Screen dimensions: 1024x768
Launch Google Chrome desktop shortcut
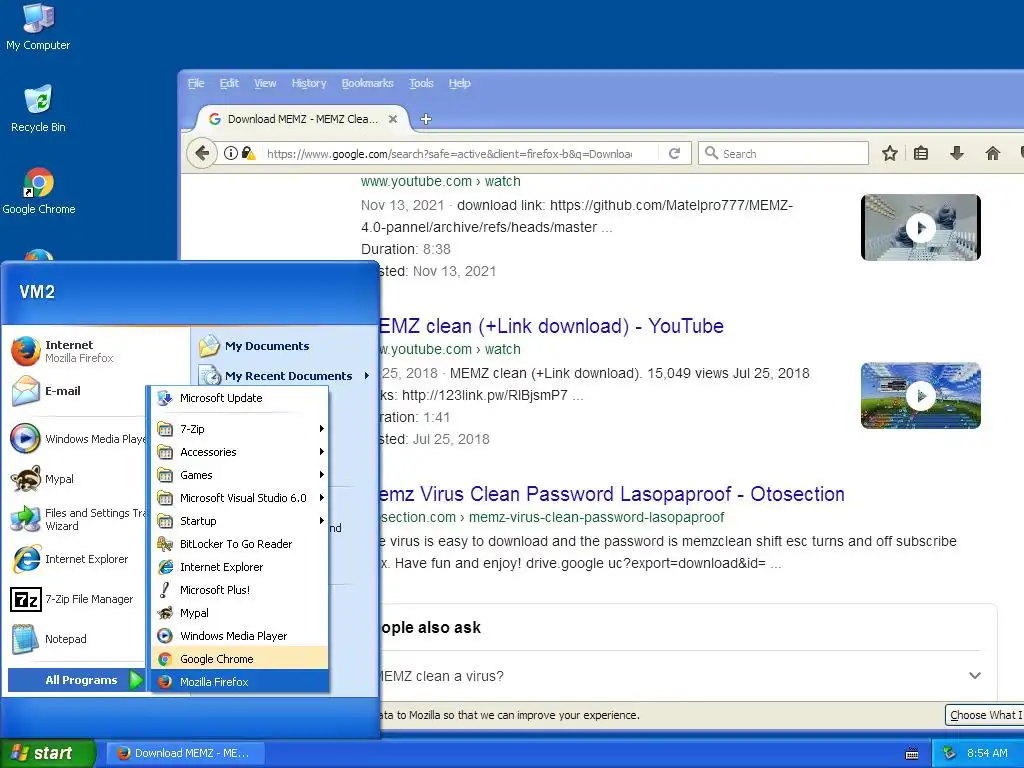coord(39,191)
